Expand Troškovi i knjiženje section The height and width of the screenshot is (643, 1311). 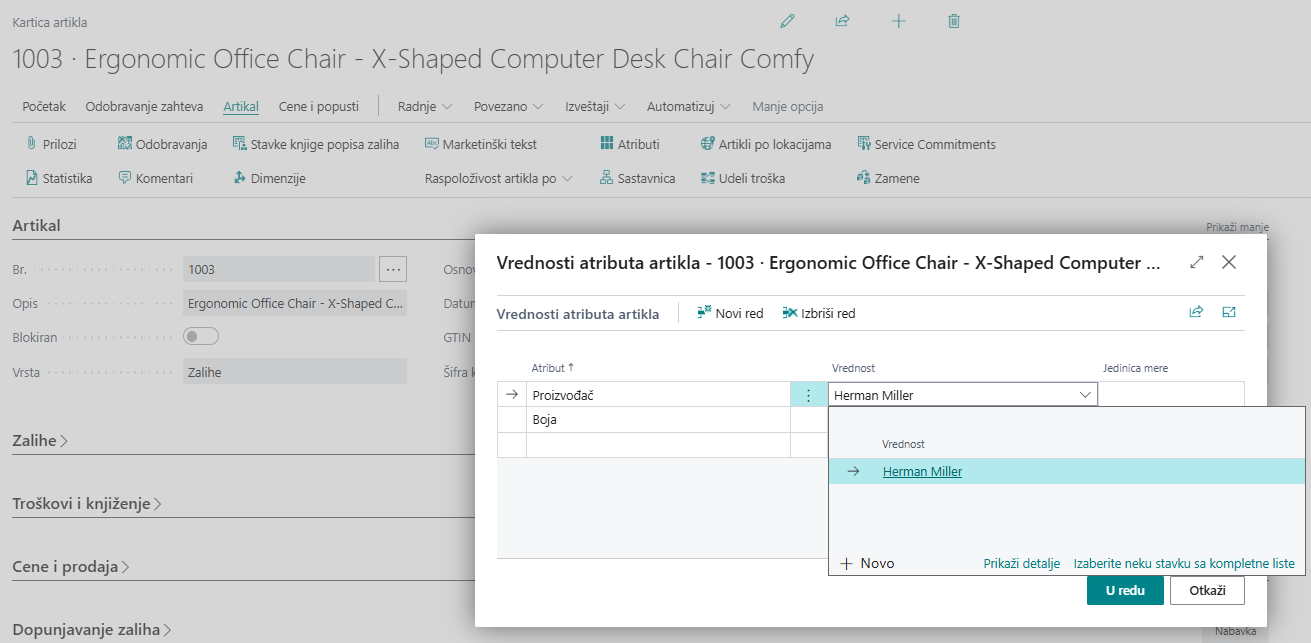pyautogui.click(x=87, y=504)
